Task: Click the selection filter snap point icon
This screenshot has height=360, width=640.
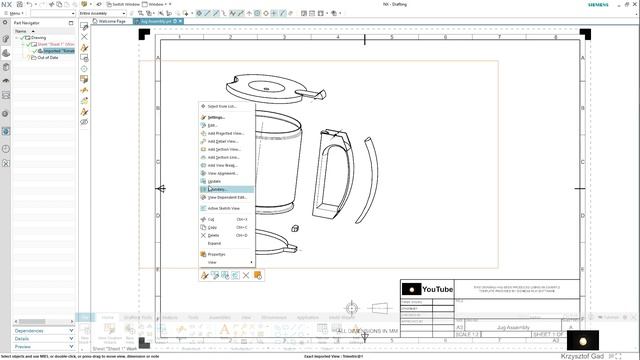Action: tap(199, 13)
